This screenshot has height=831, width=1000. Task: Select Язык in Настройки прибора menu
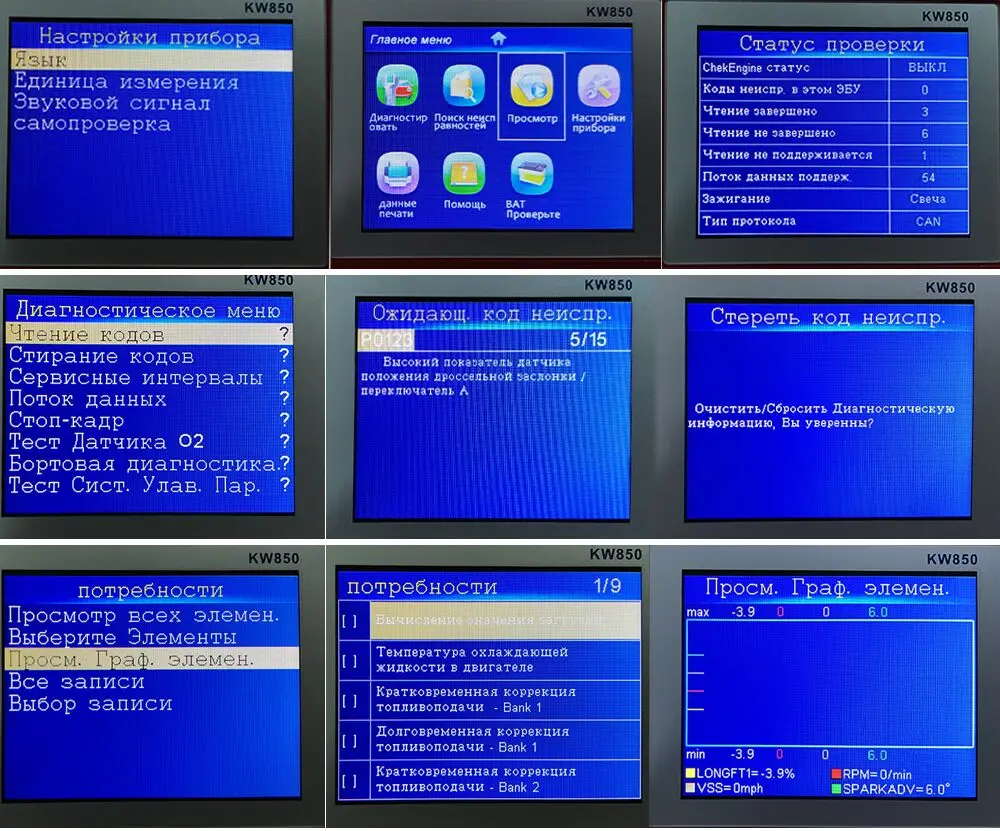coord(152,60)
